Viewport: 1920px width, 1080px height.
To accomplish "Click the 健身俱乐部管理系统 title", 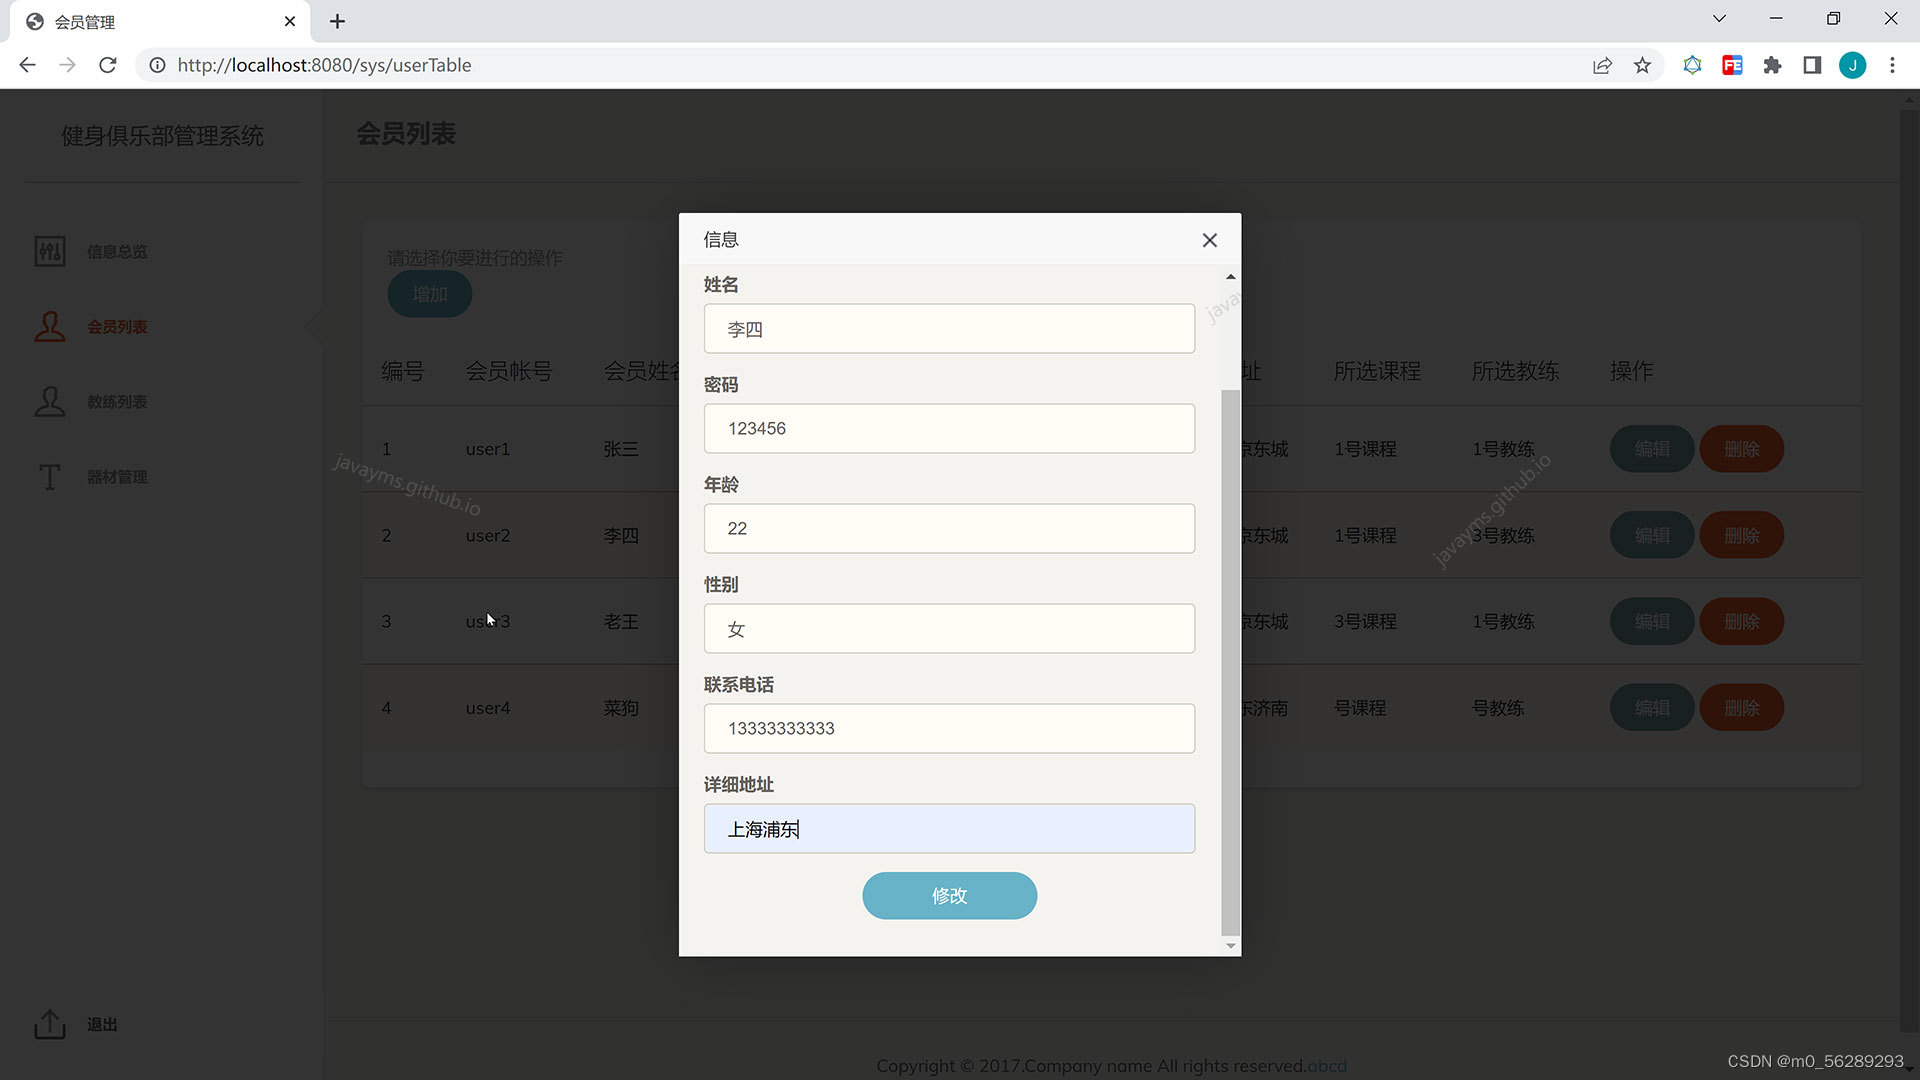I will pos(162,136).
